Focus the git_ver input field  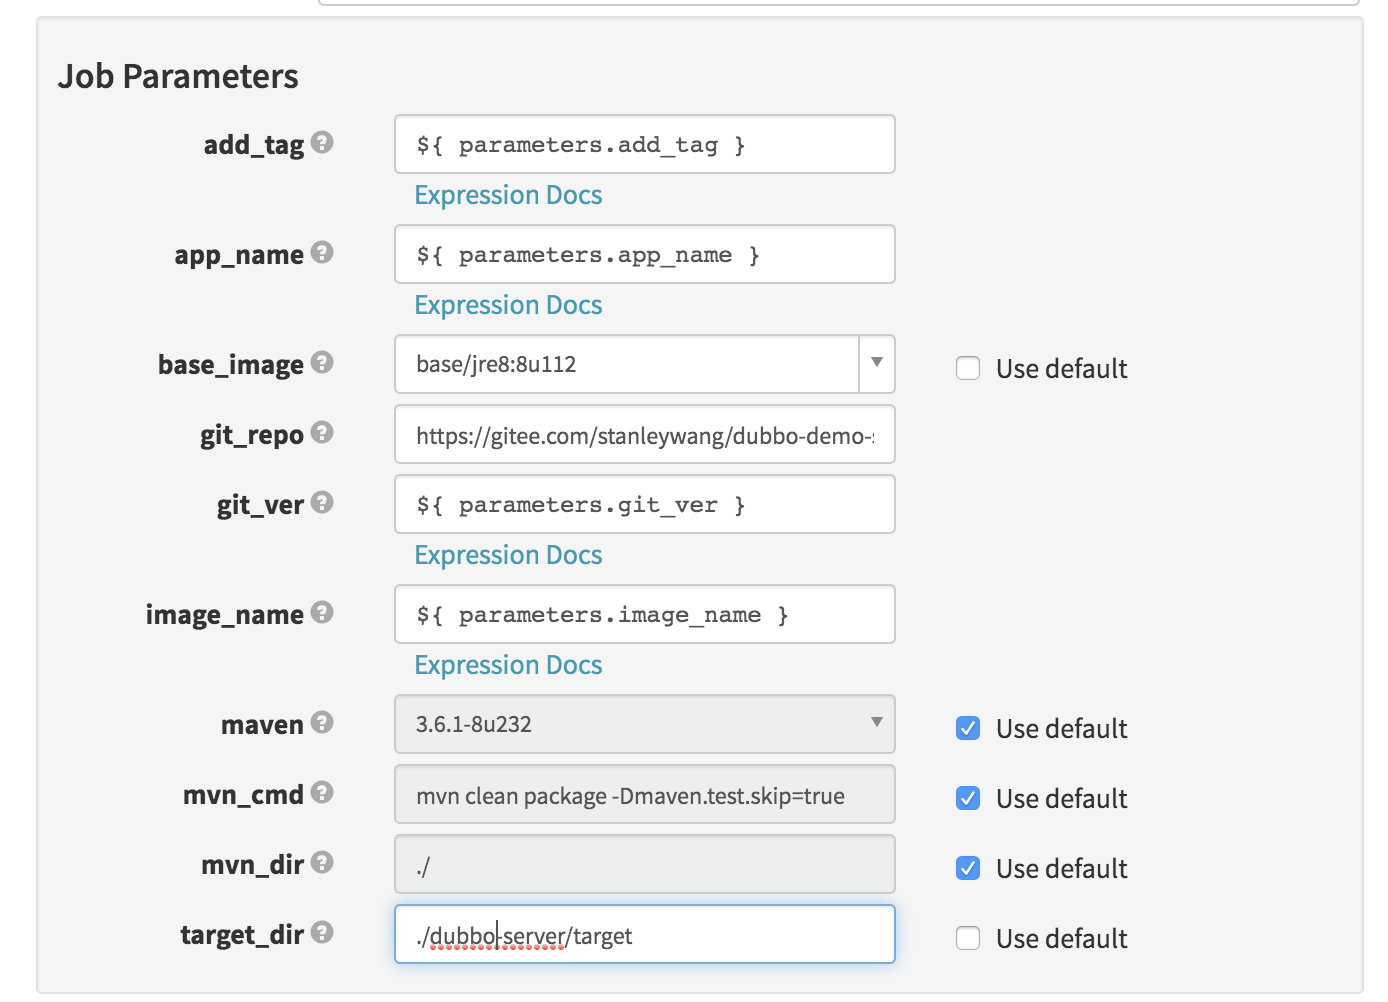pos(645,504)
